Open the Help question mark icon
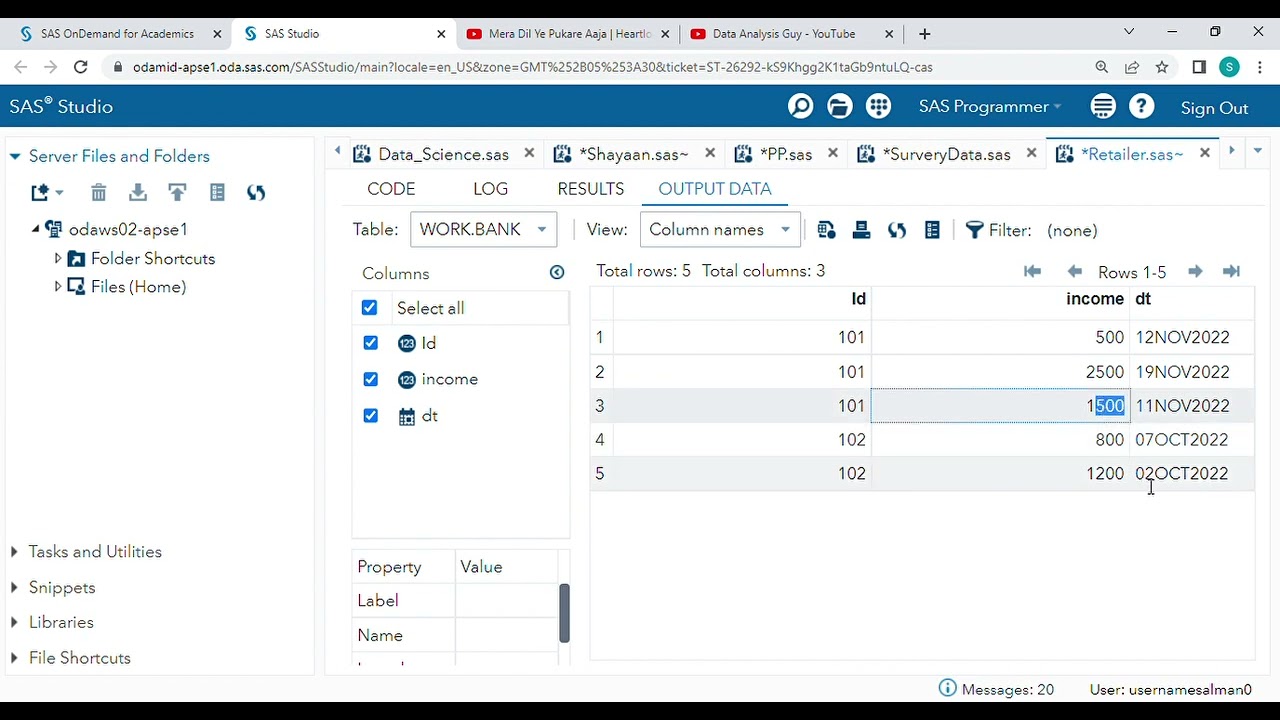Screen dimensions: 1280x720 coord(1141,107)
